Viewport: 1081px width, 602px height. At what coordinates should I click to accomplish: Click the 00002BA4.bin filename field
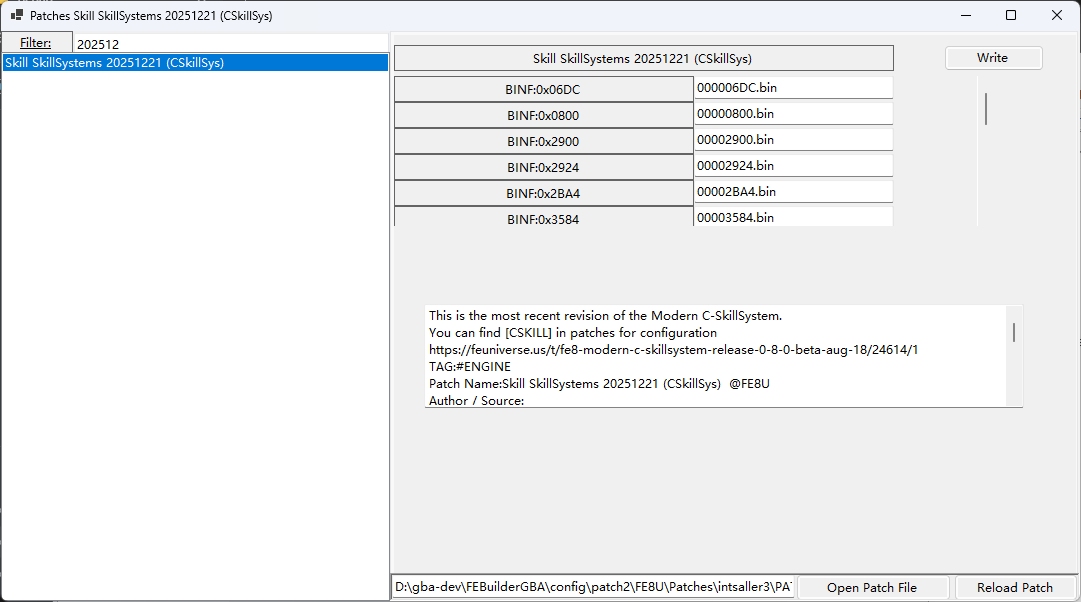(793, 192)
